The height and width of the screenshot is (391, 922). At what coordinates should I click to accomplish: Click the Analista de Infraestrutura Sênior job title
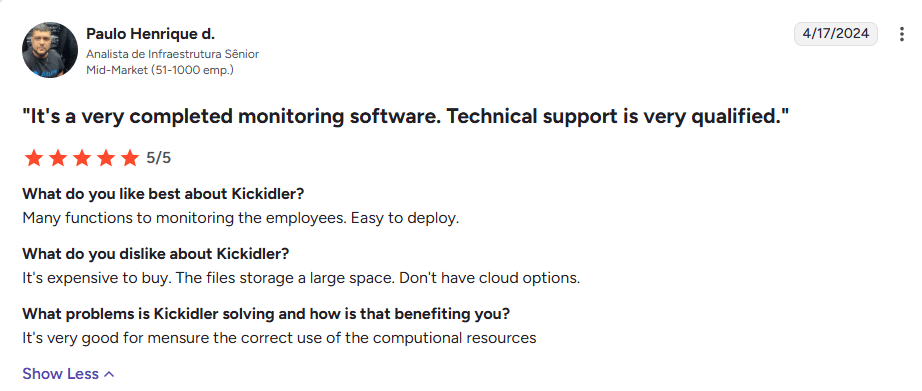(x=172, y=54)
